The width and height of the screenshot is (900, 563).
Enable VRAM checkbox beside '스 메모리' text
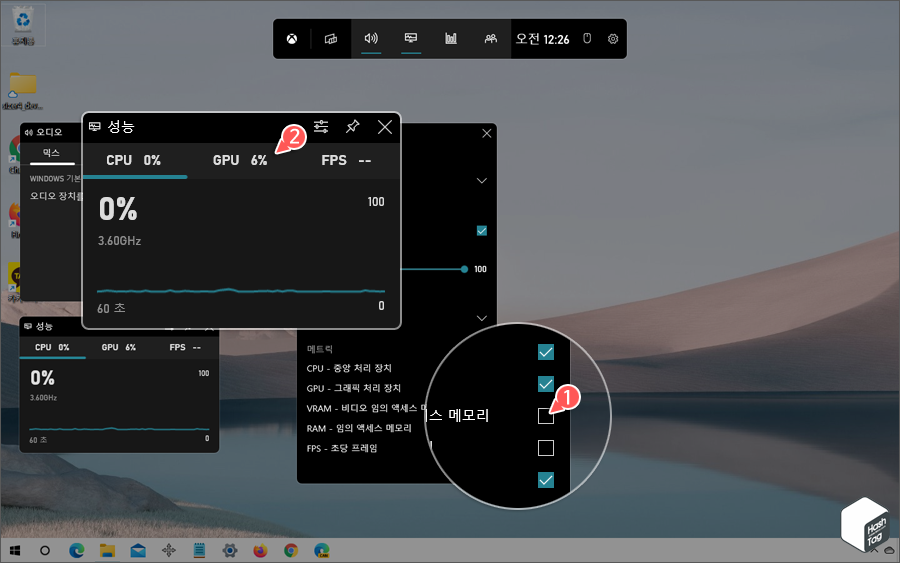coord(546,416)
